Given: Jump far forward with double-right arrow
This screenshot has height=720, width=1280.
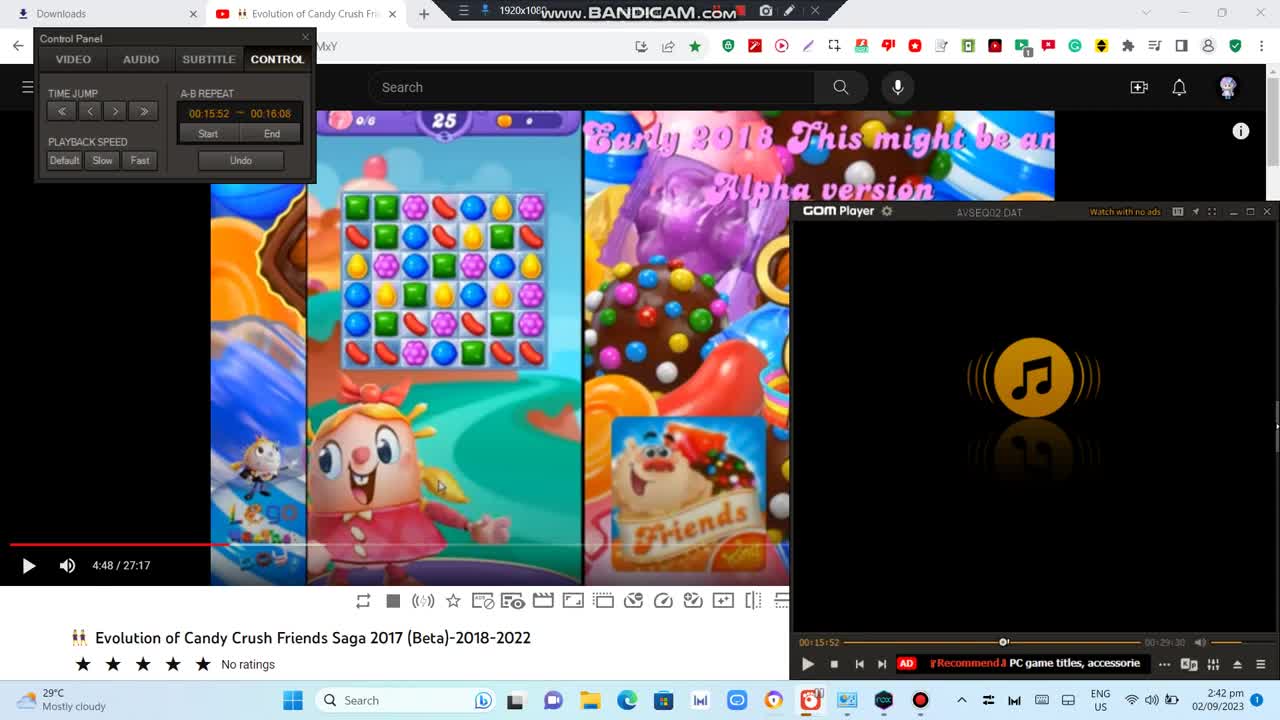Looking at the screenshot, I should coord(144,112).
